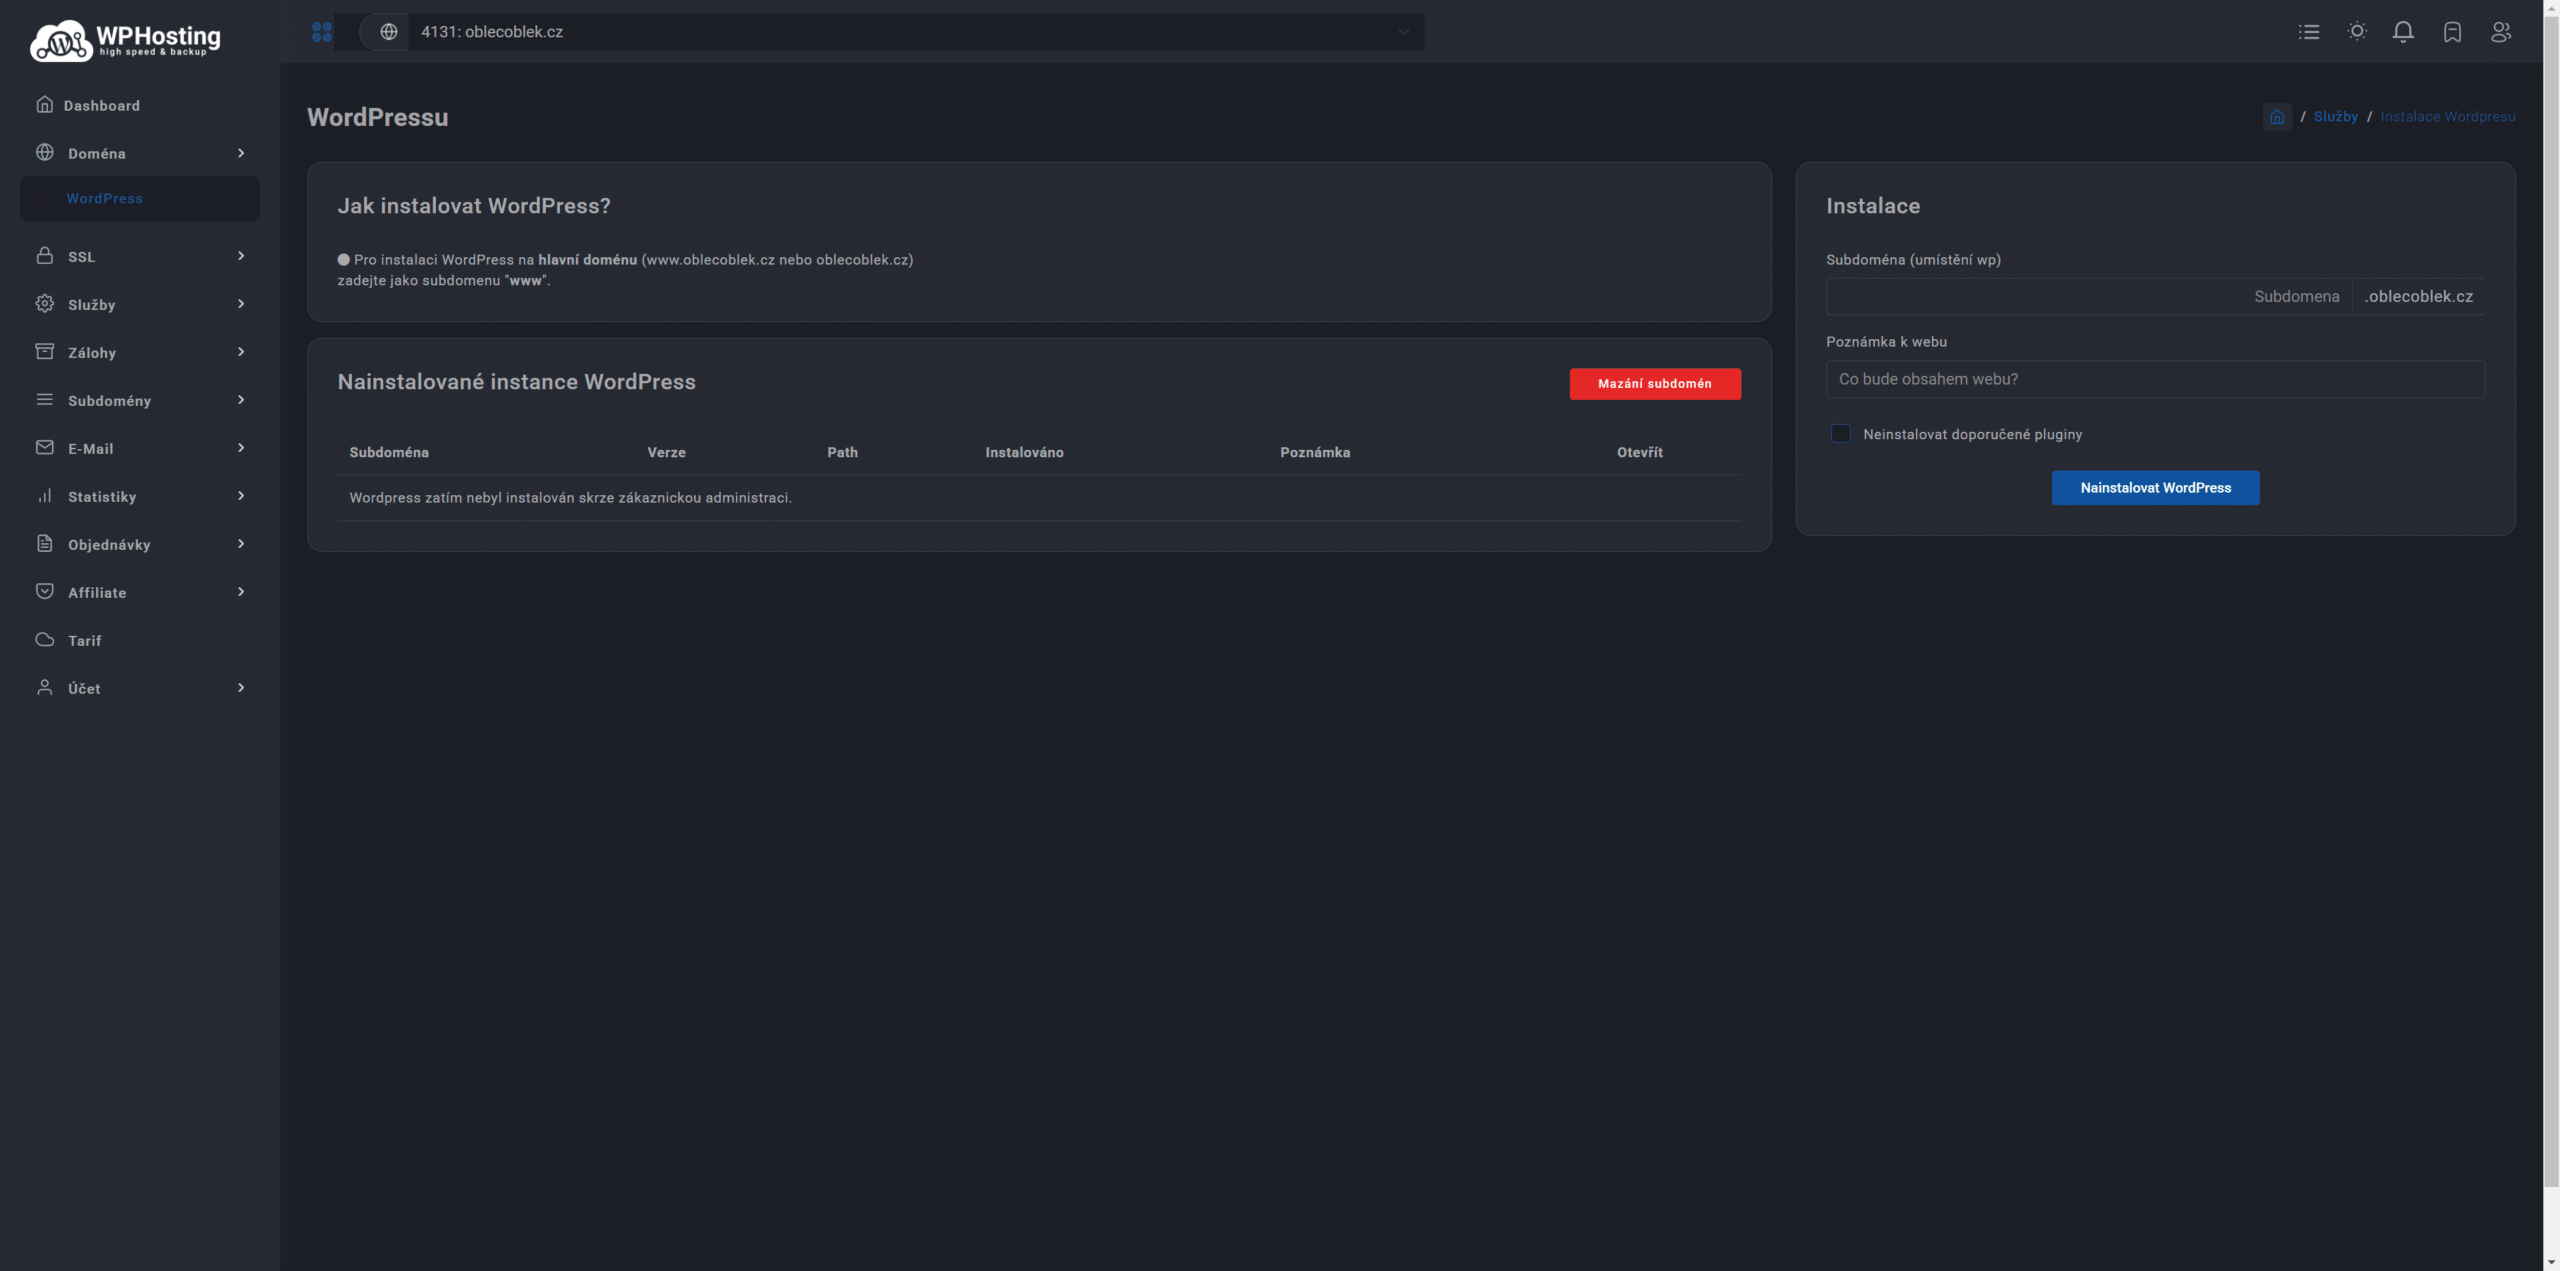Screen dimensions: 2560x1271
Task: Click the Účet person icon
Action: (x=45, y=687)
